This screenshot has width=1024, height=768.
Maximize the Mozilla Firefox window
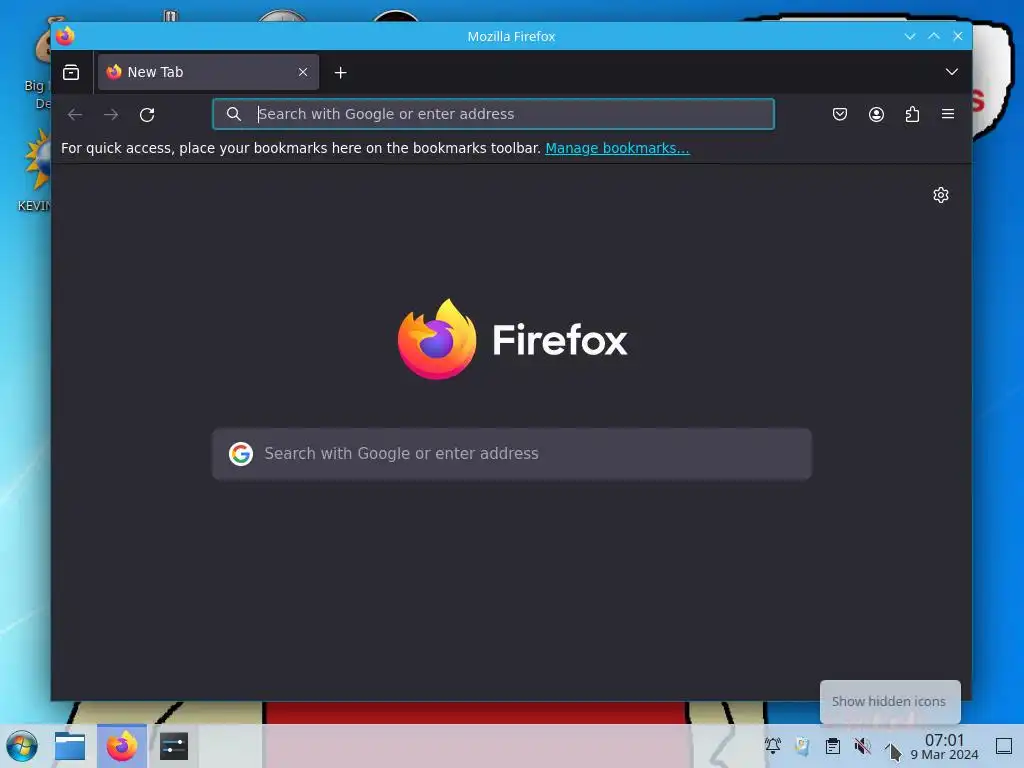click(934, 37)
